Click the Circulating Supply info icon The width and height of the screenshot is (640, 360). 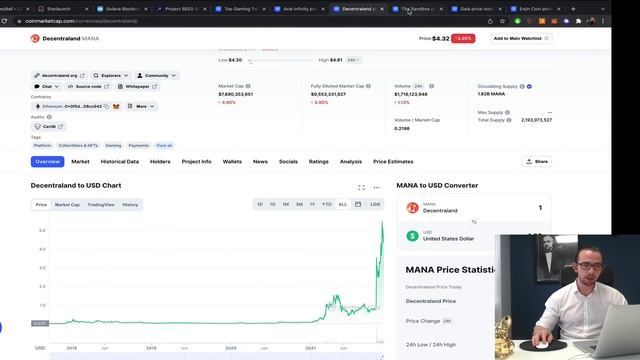click(522, 87)
